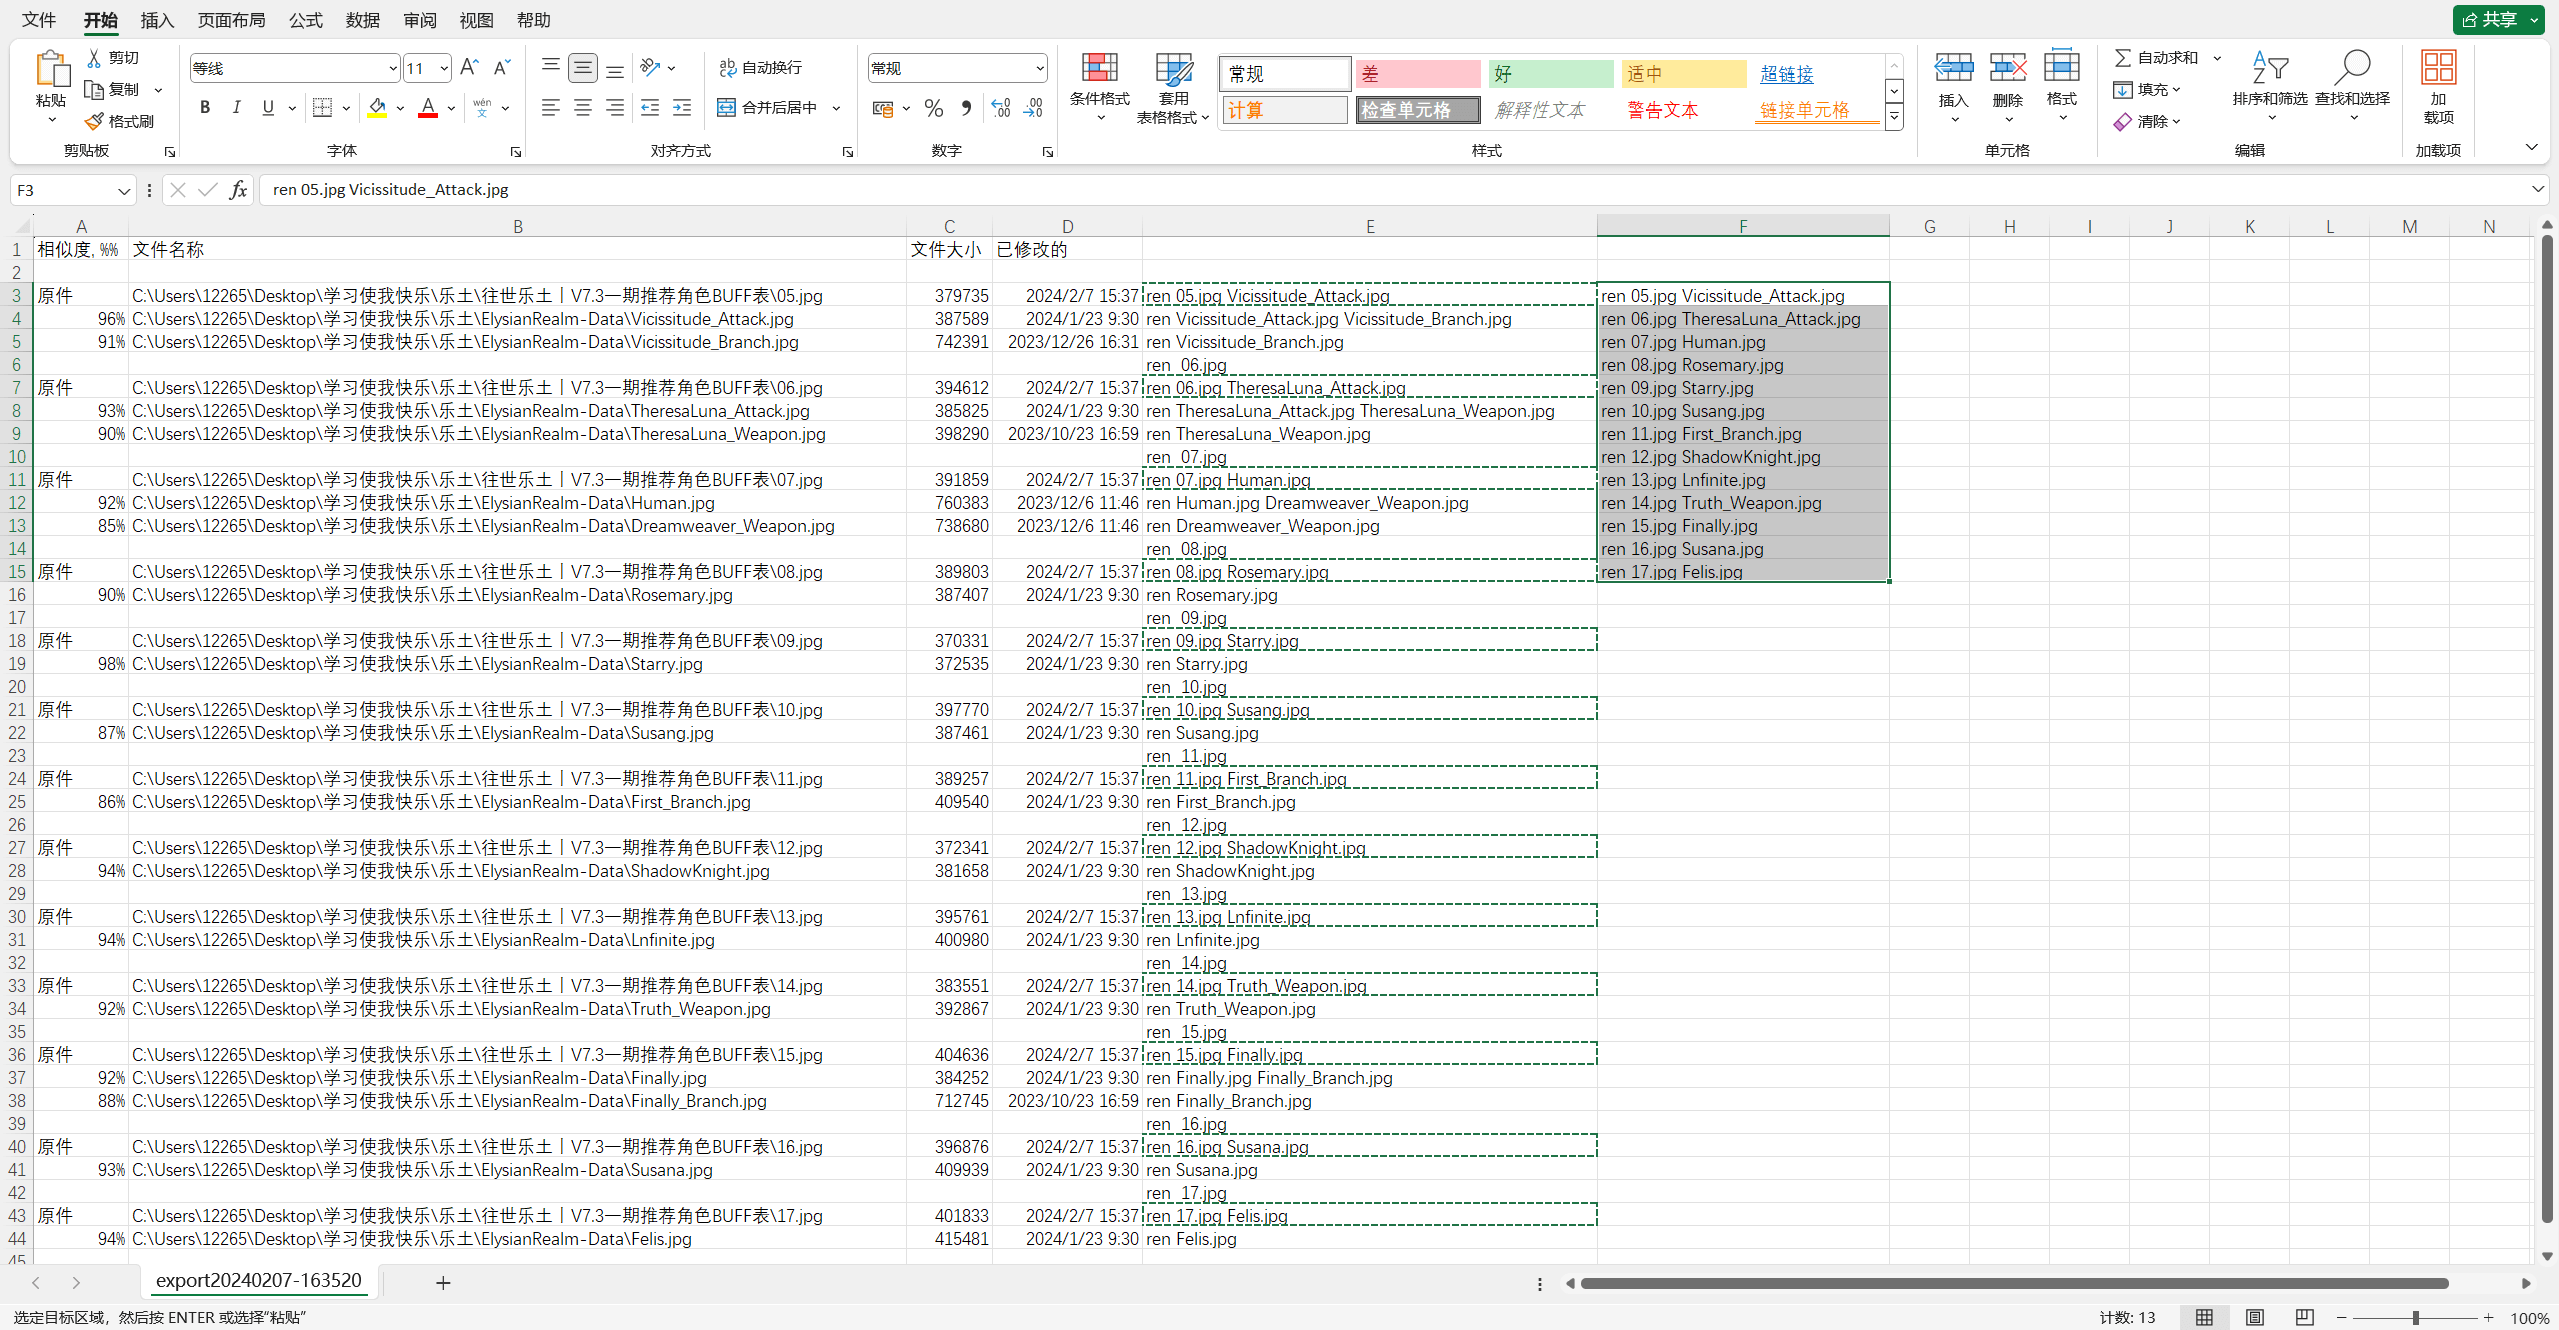The height and width of the screenshot is (1330, 2559).
Task: Open the fill color dropdown arrow
Action: (400, 108)
